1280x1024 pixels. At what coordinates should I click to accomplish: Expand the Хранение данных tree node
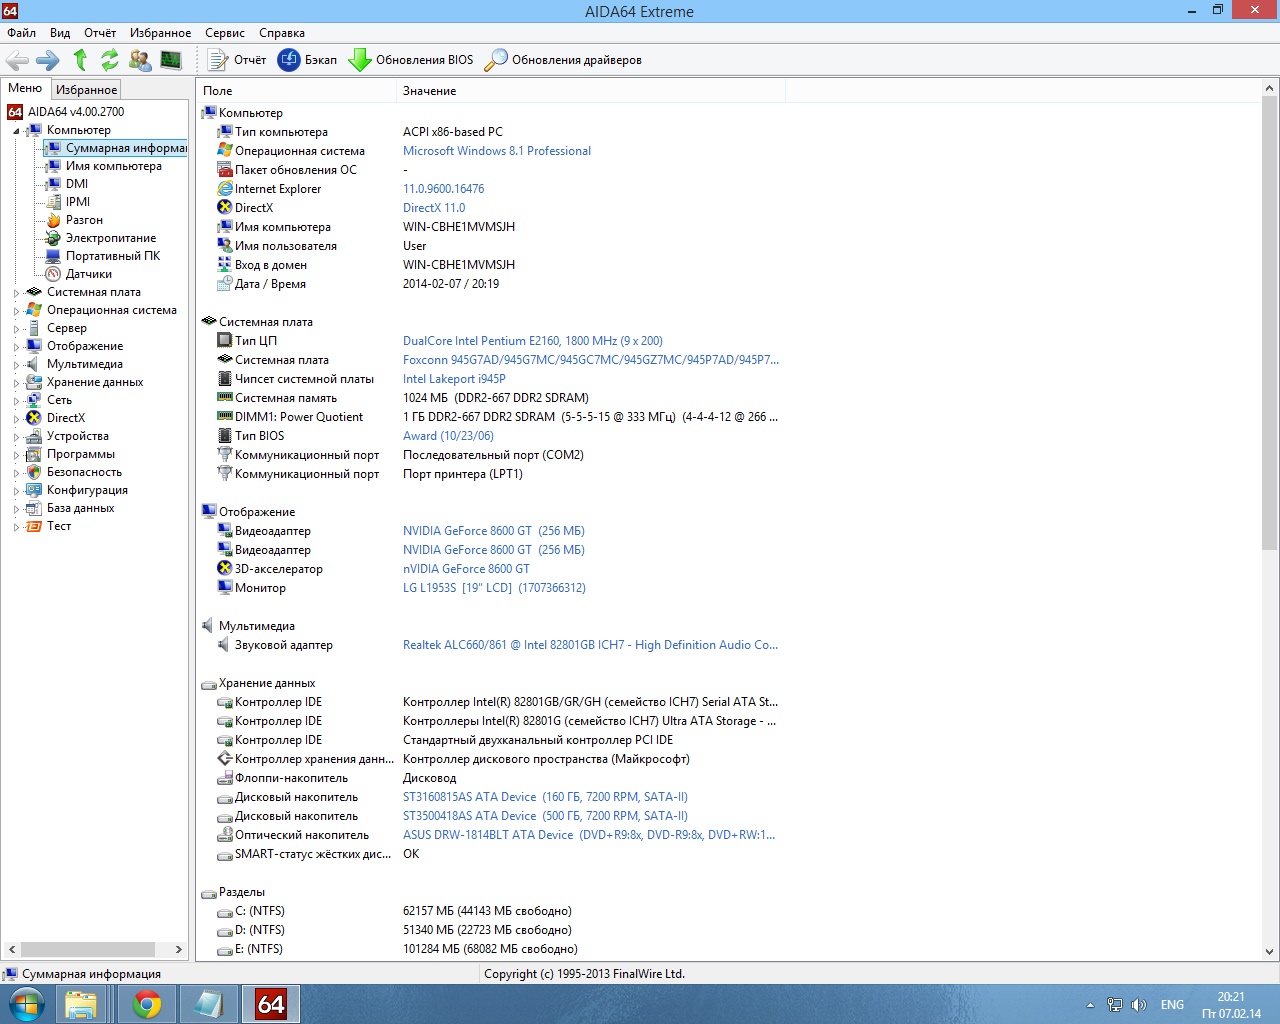(16, 383)
